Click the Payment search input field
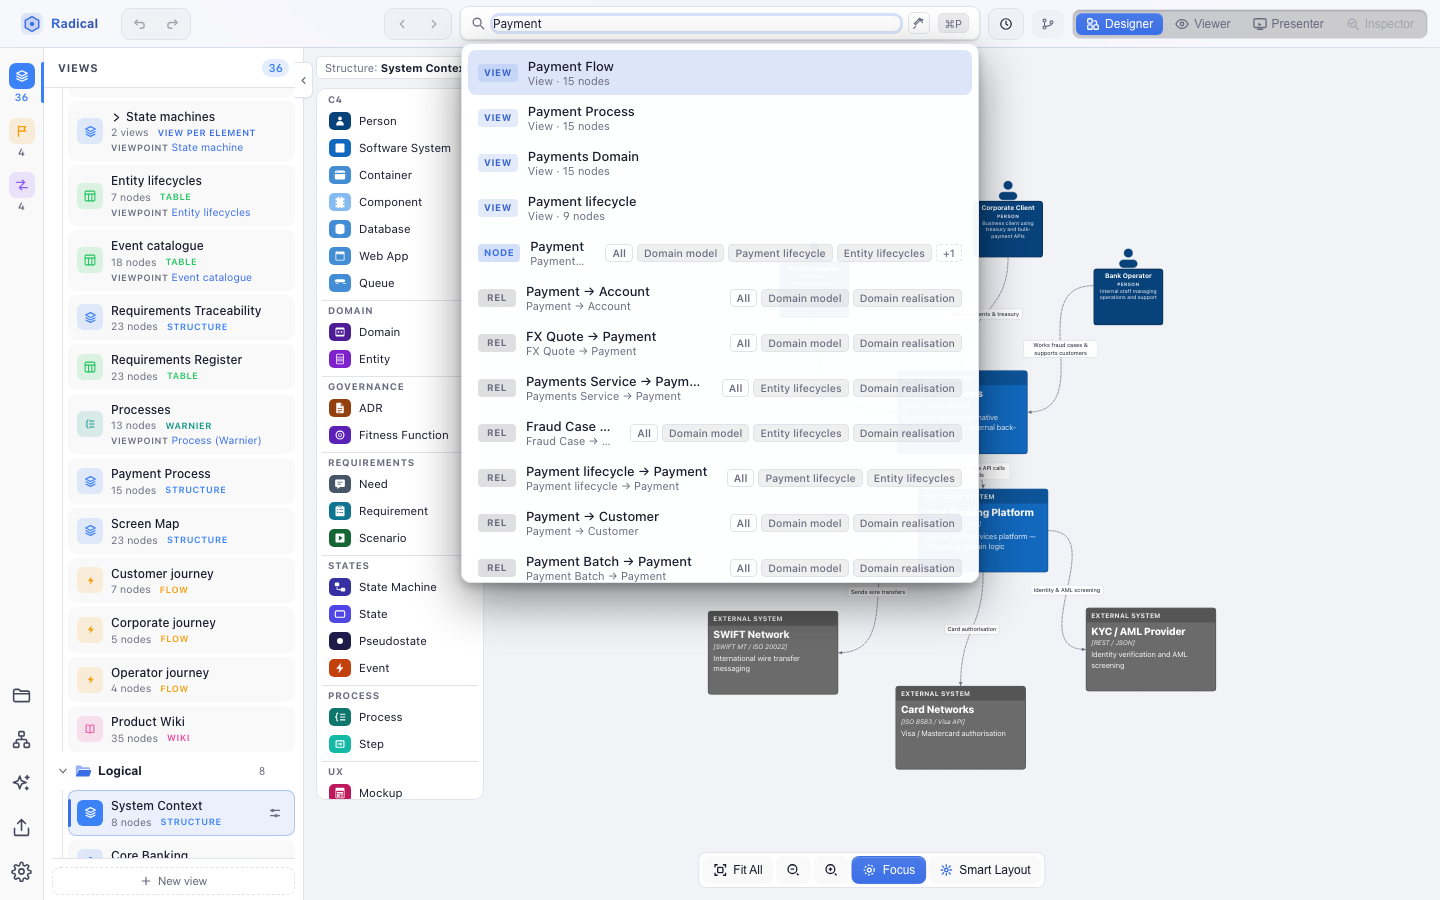Screen dimensions: 1440x900 696,24
